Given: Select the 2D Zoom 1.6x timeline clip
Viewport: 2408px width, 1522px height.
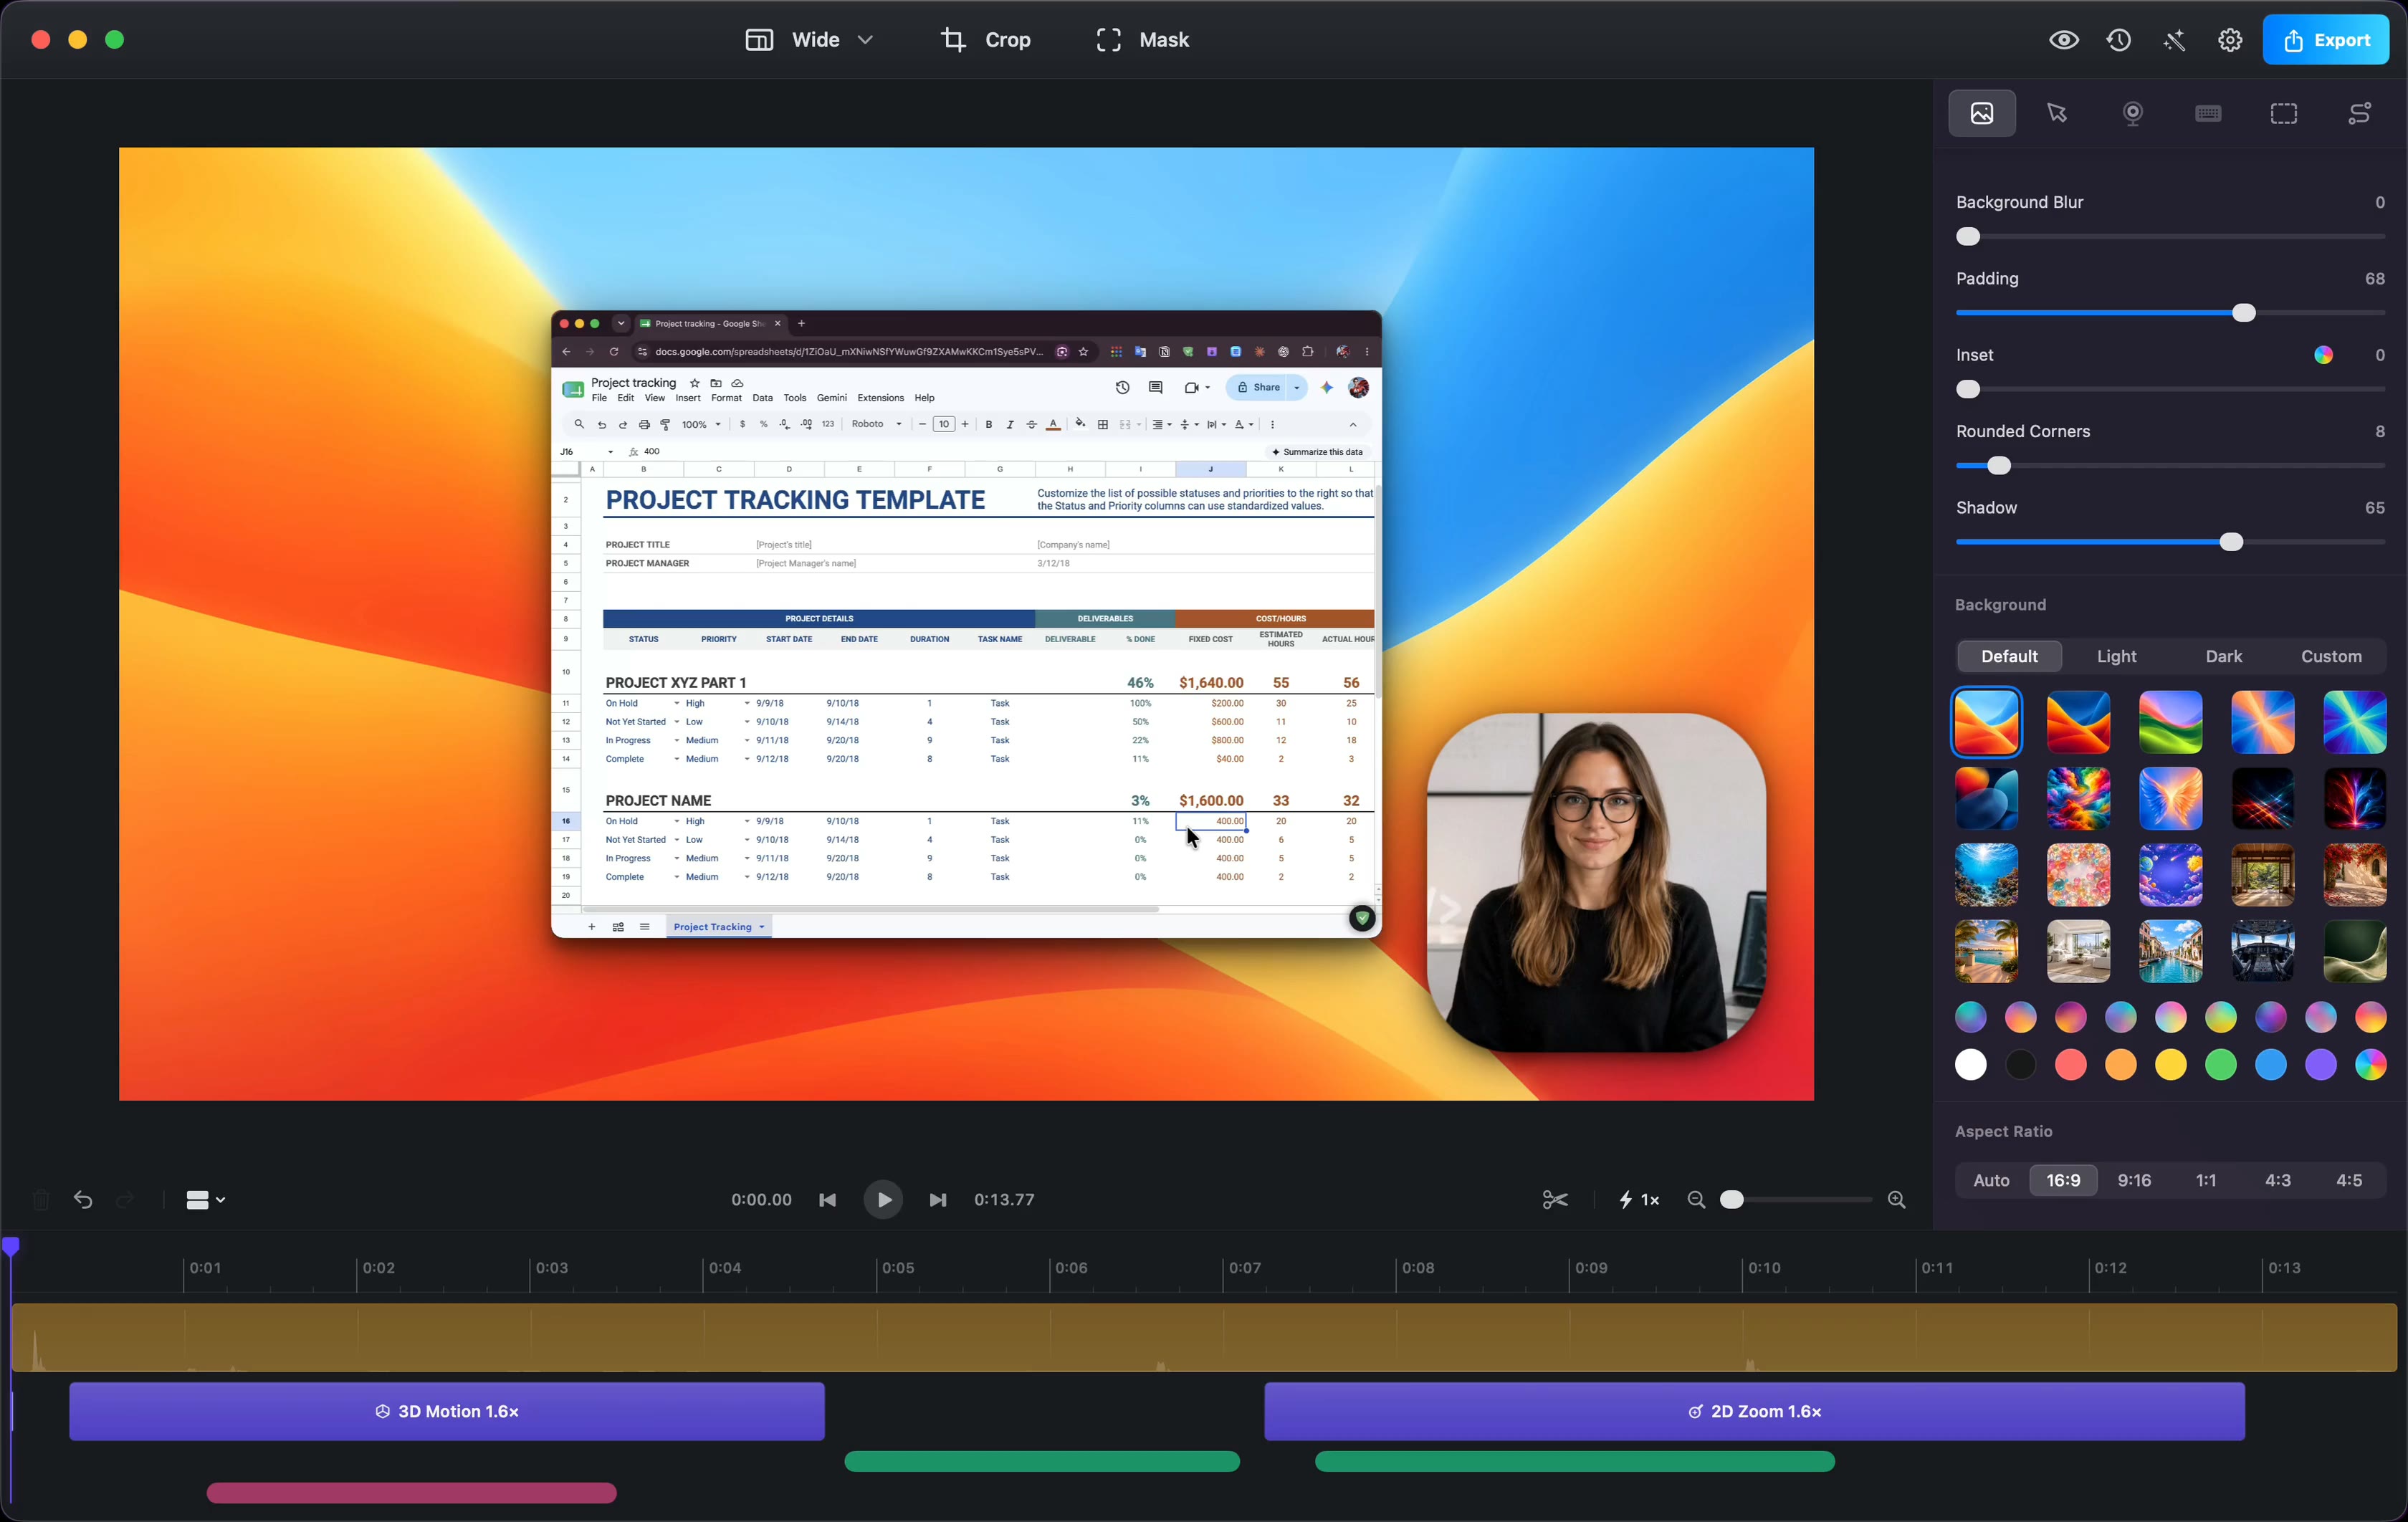Looking at the screenshot, I should pos(1754,1411).
